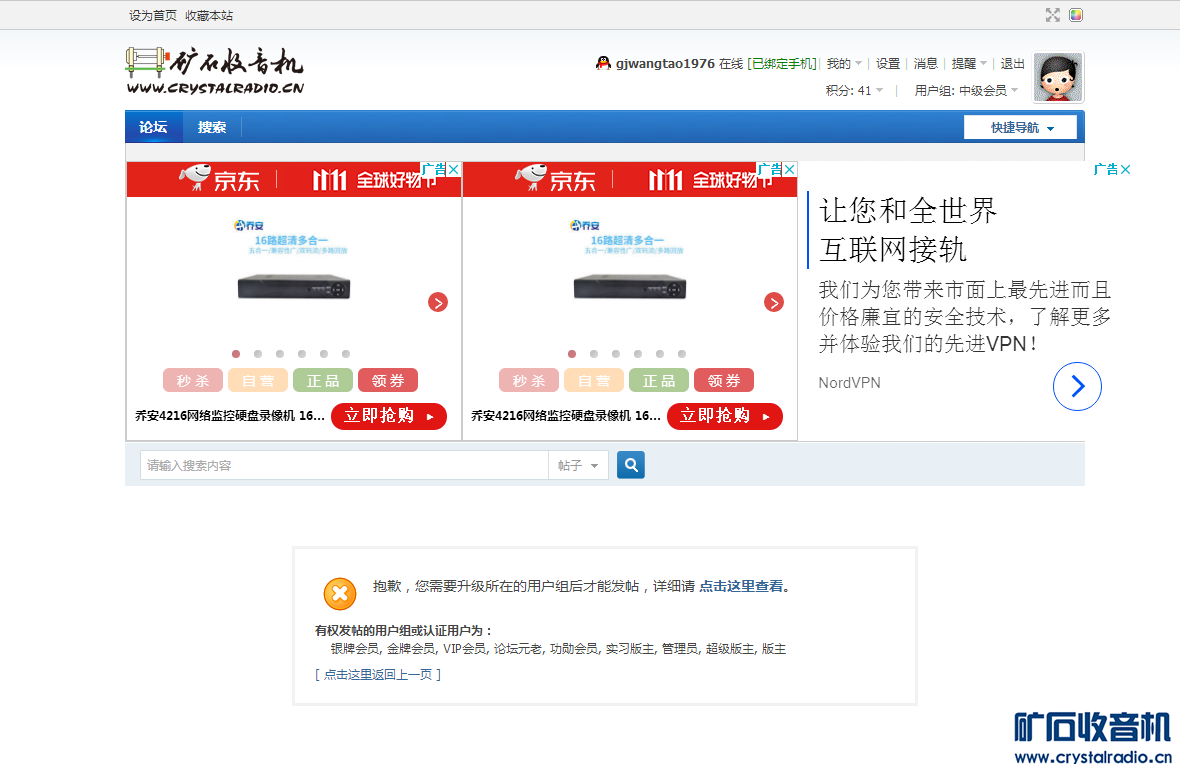The image size is (1180, 770).
Task: Click the 京东 banner in second ad
Action: 629,180
